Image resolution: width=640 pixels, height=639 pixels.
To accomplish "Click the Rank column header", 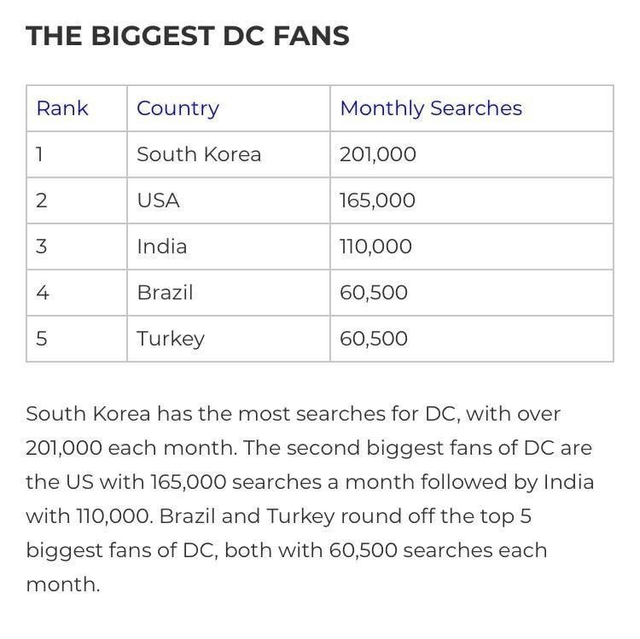I will 62,108.
